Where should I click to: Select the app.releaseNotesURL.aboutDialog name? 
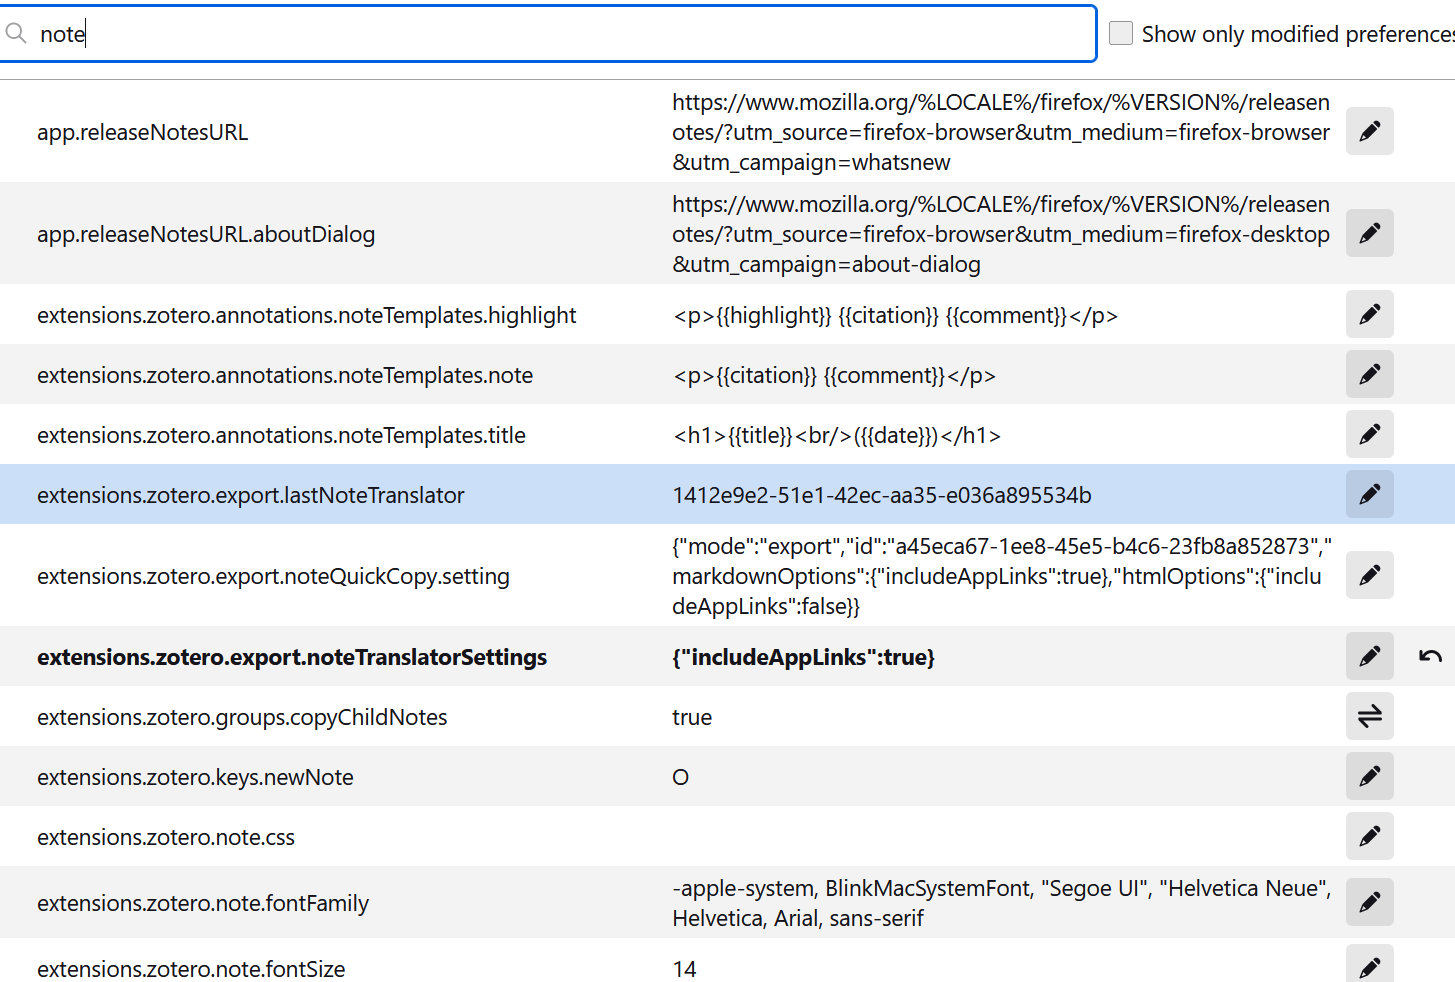(x=206, y=234)
